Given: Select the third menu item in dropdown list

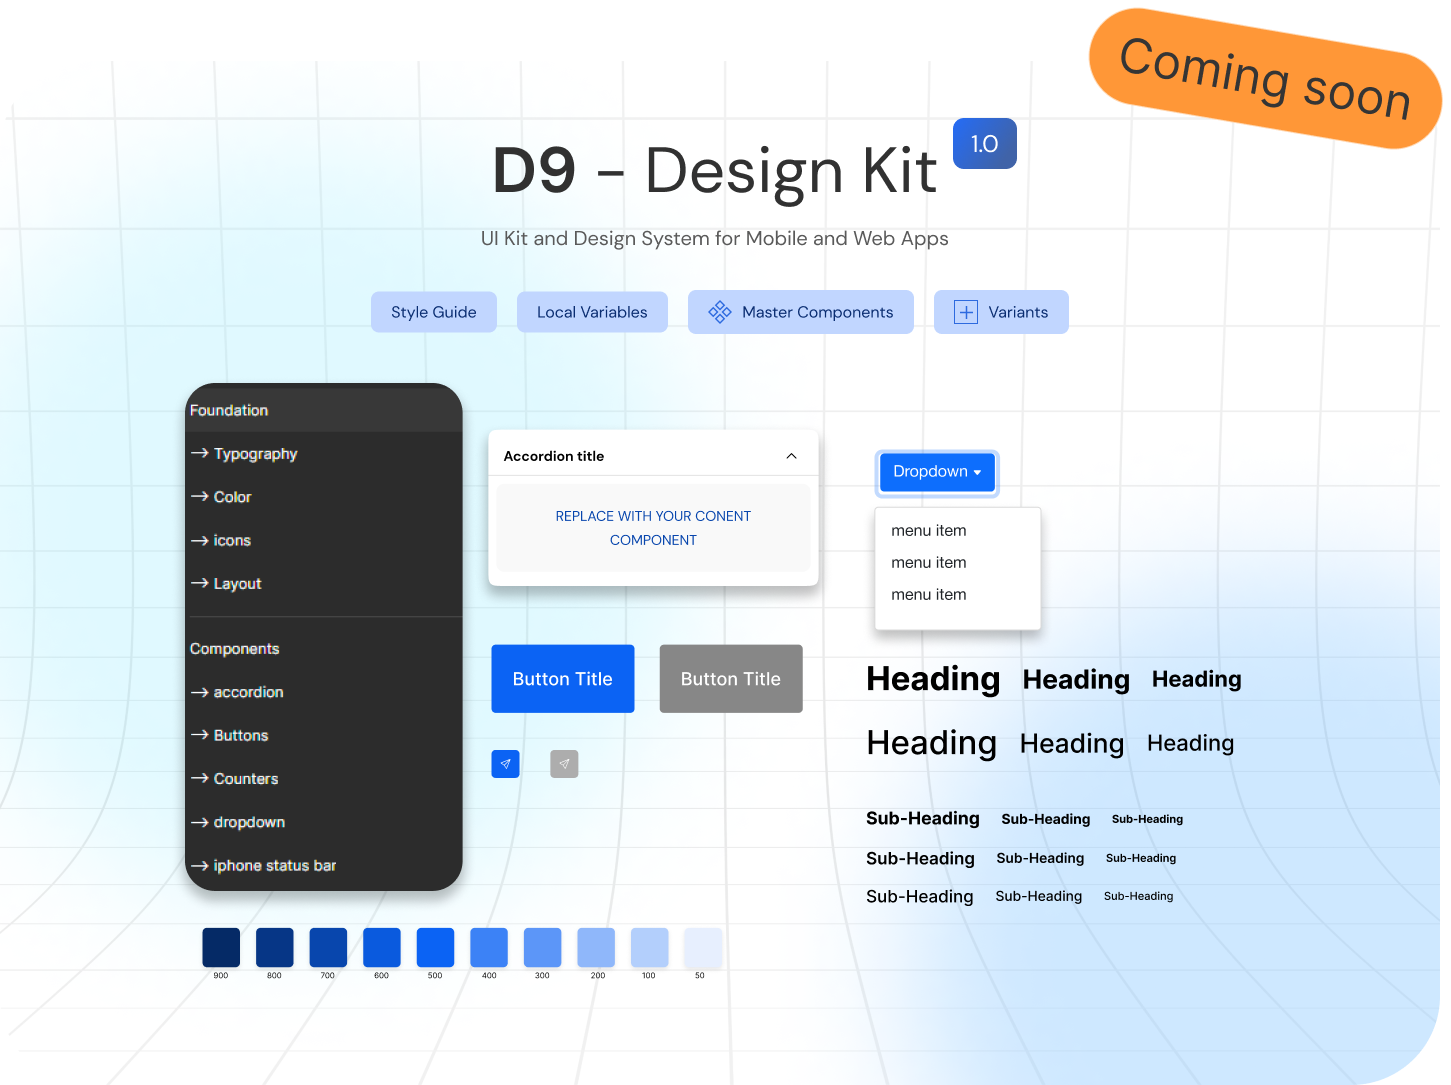Looking at the screenshot, I should 929,595.
